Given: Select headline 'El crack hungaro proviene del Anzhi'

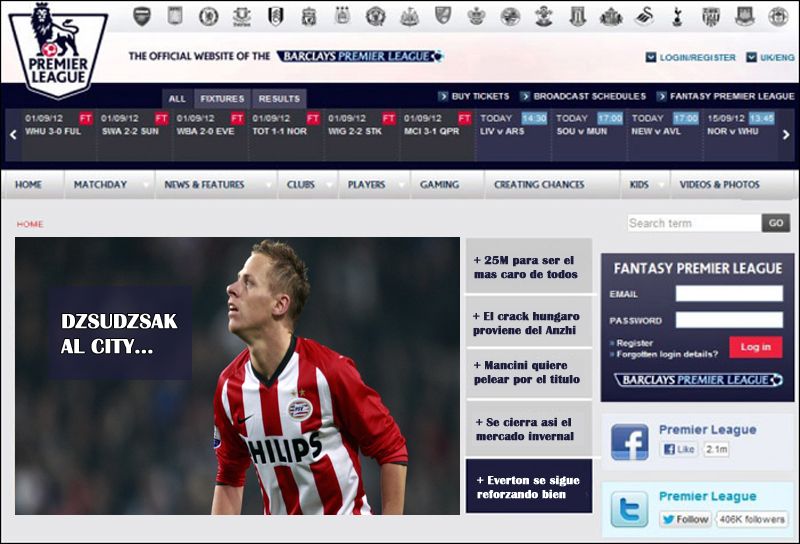Looking at the screenshot, I should pos(529,322).
